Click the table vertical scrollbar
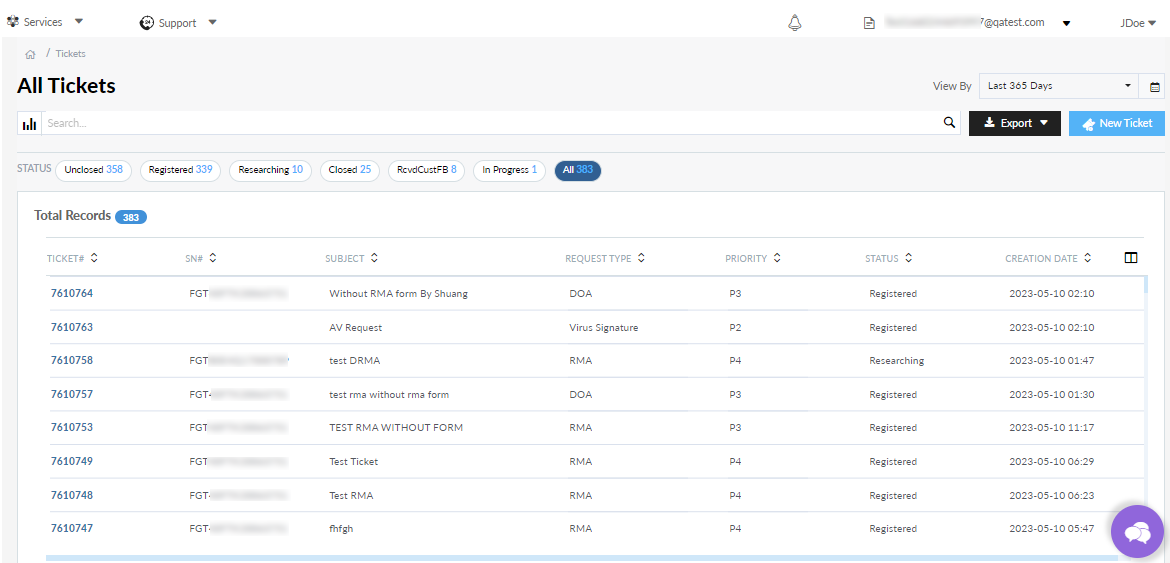The image size is (1170, 563). pos(1145,284)
